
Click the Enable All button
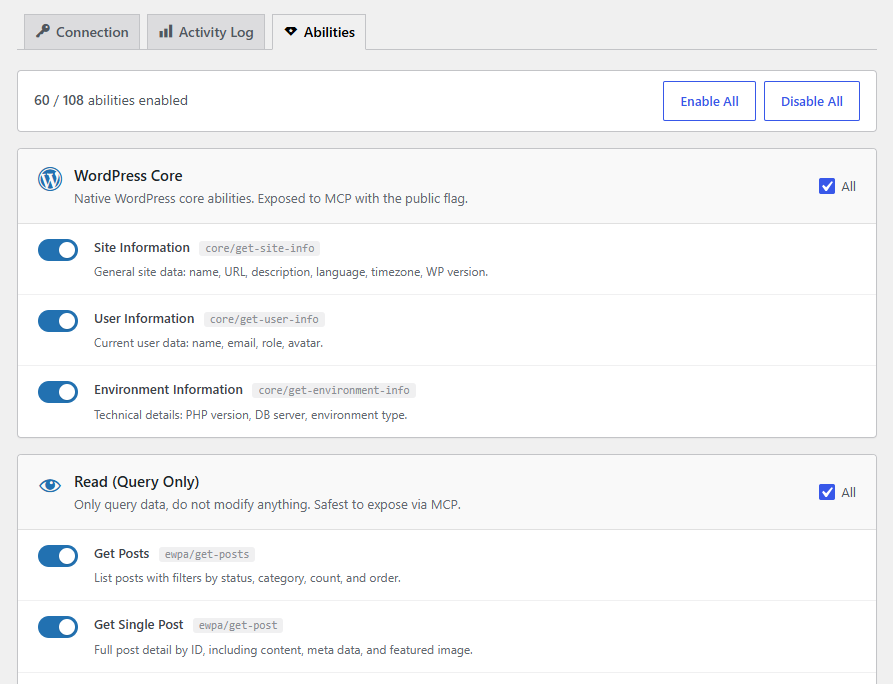(x=709, y=101)
